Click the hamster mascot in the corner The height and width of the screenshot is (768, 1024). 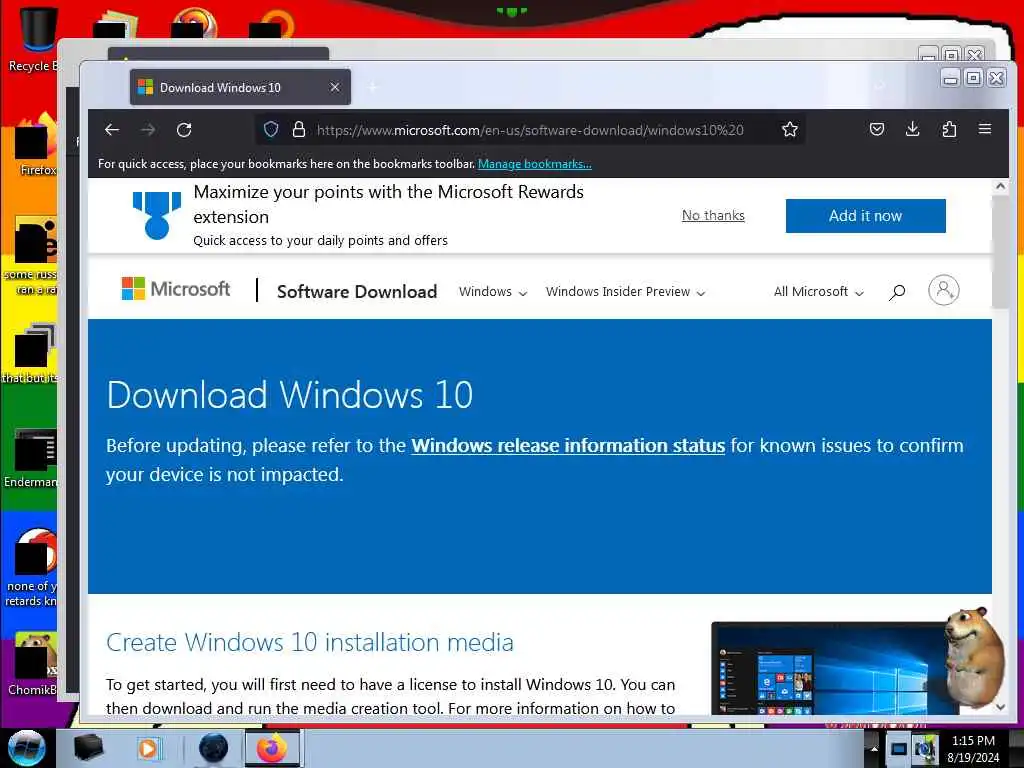pyautogui.click(x=973, y=656)
